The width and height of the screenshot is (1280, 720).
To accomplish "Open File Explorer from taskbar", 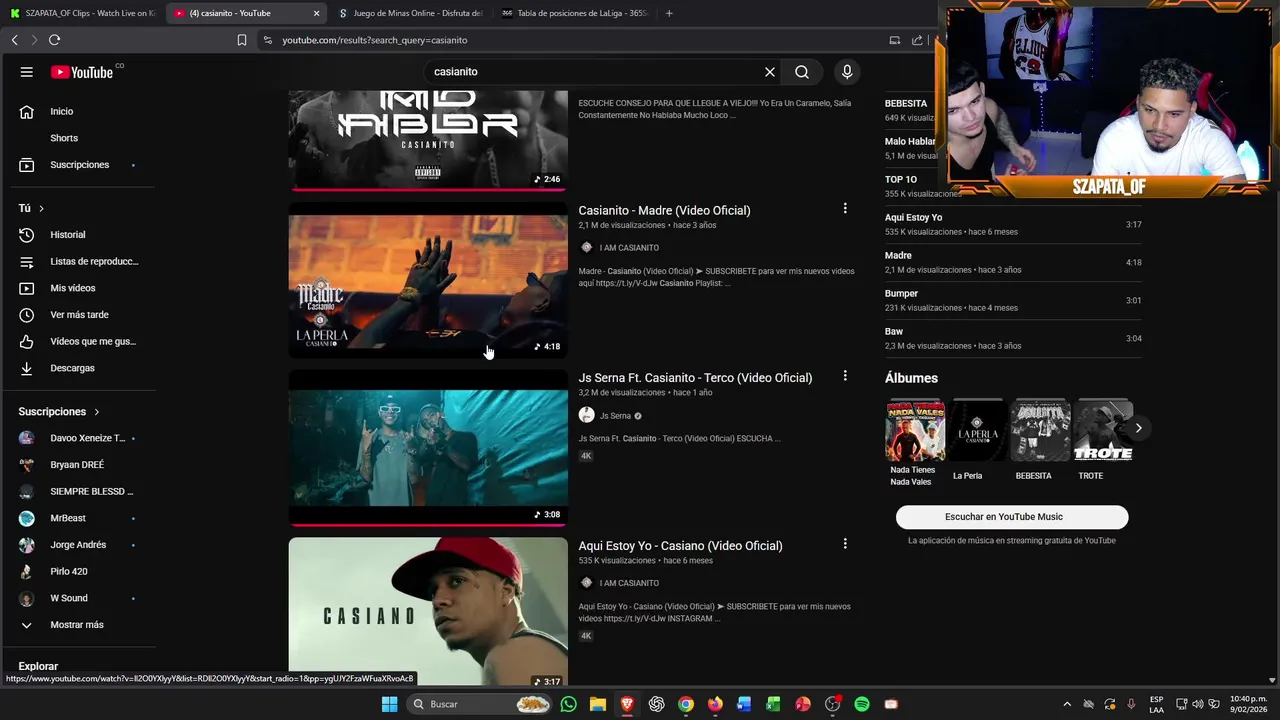I will point(598,704).
